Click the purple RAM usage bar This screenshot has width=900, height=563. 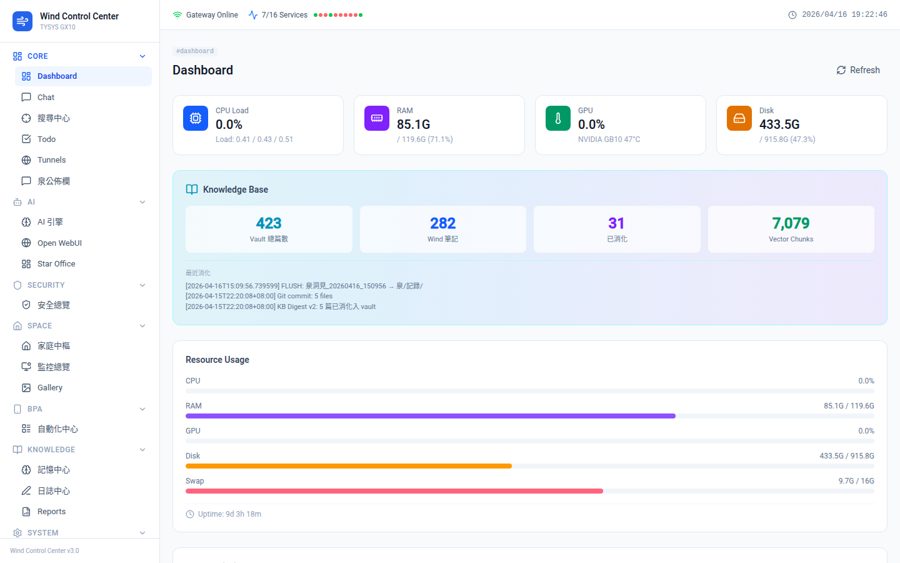pos(430,415)
